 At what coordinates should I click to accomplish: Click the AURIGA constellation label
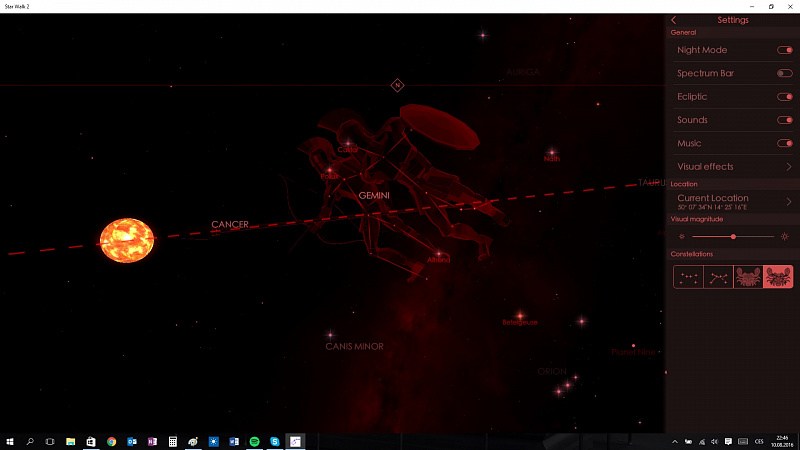coord(523,72)
